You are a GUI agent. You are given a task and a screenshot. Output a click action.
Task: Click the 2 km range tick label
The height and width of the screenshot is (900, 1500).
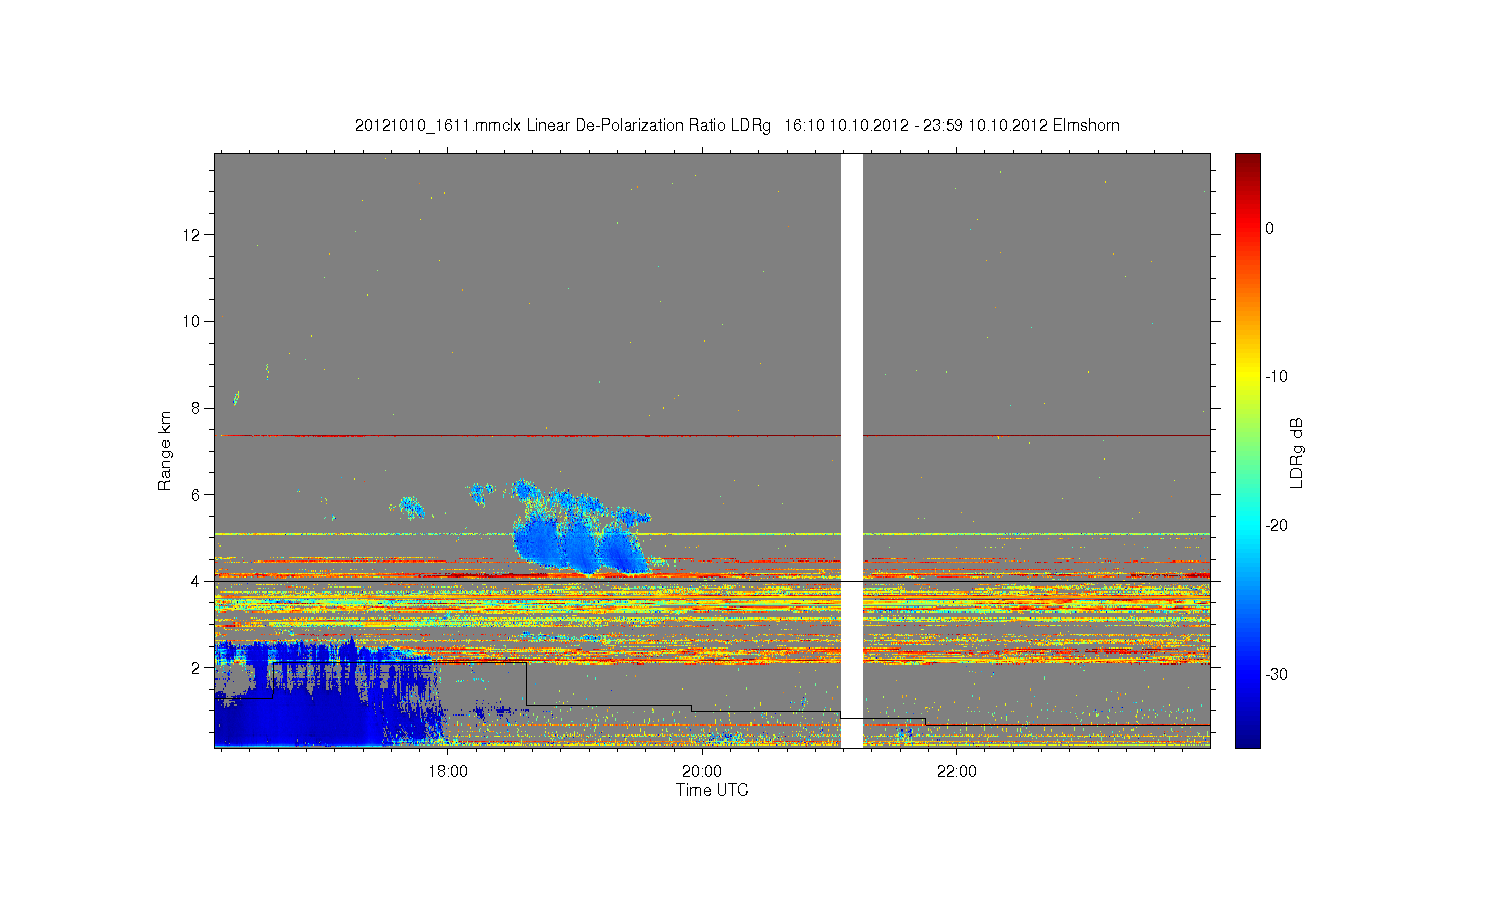(198, 667)
